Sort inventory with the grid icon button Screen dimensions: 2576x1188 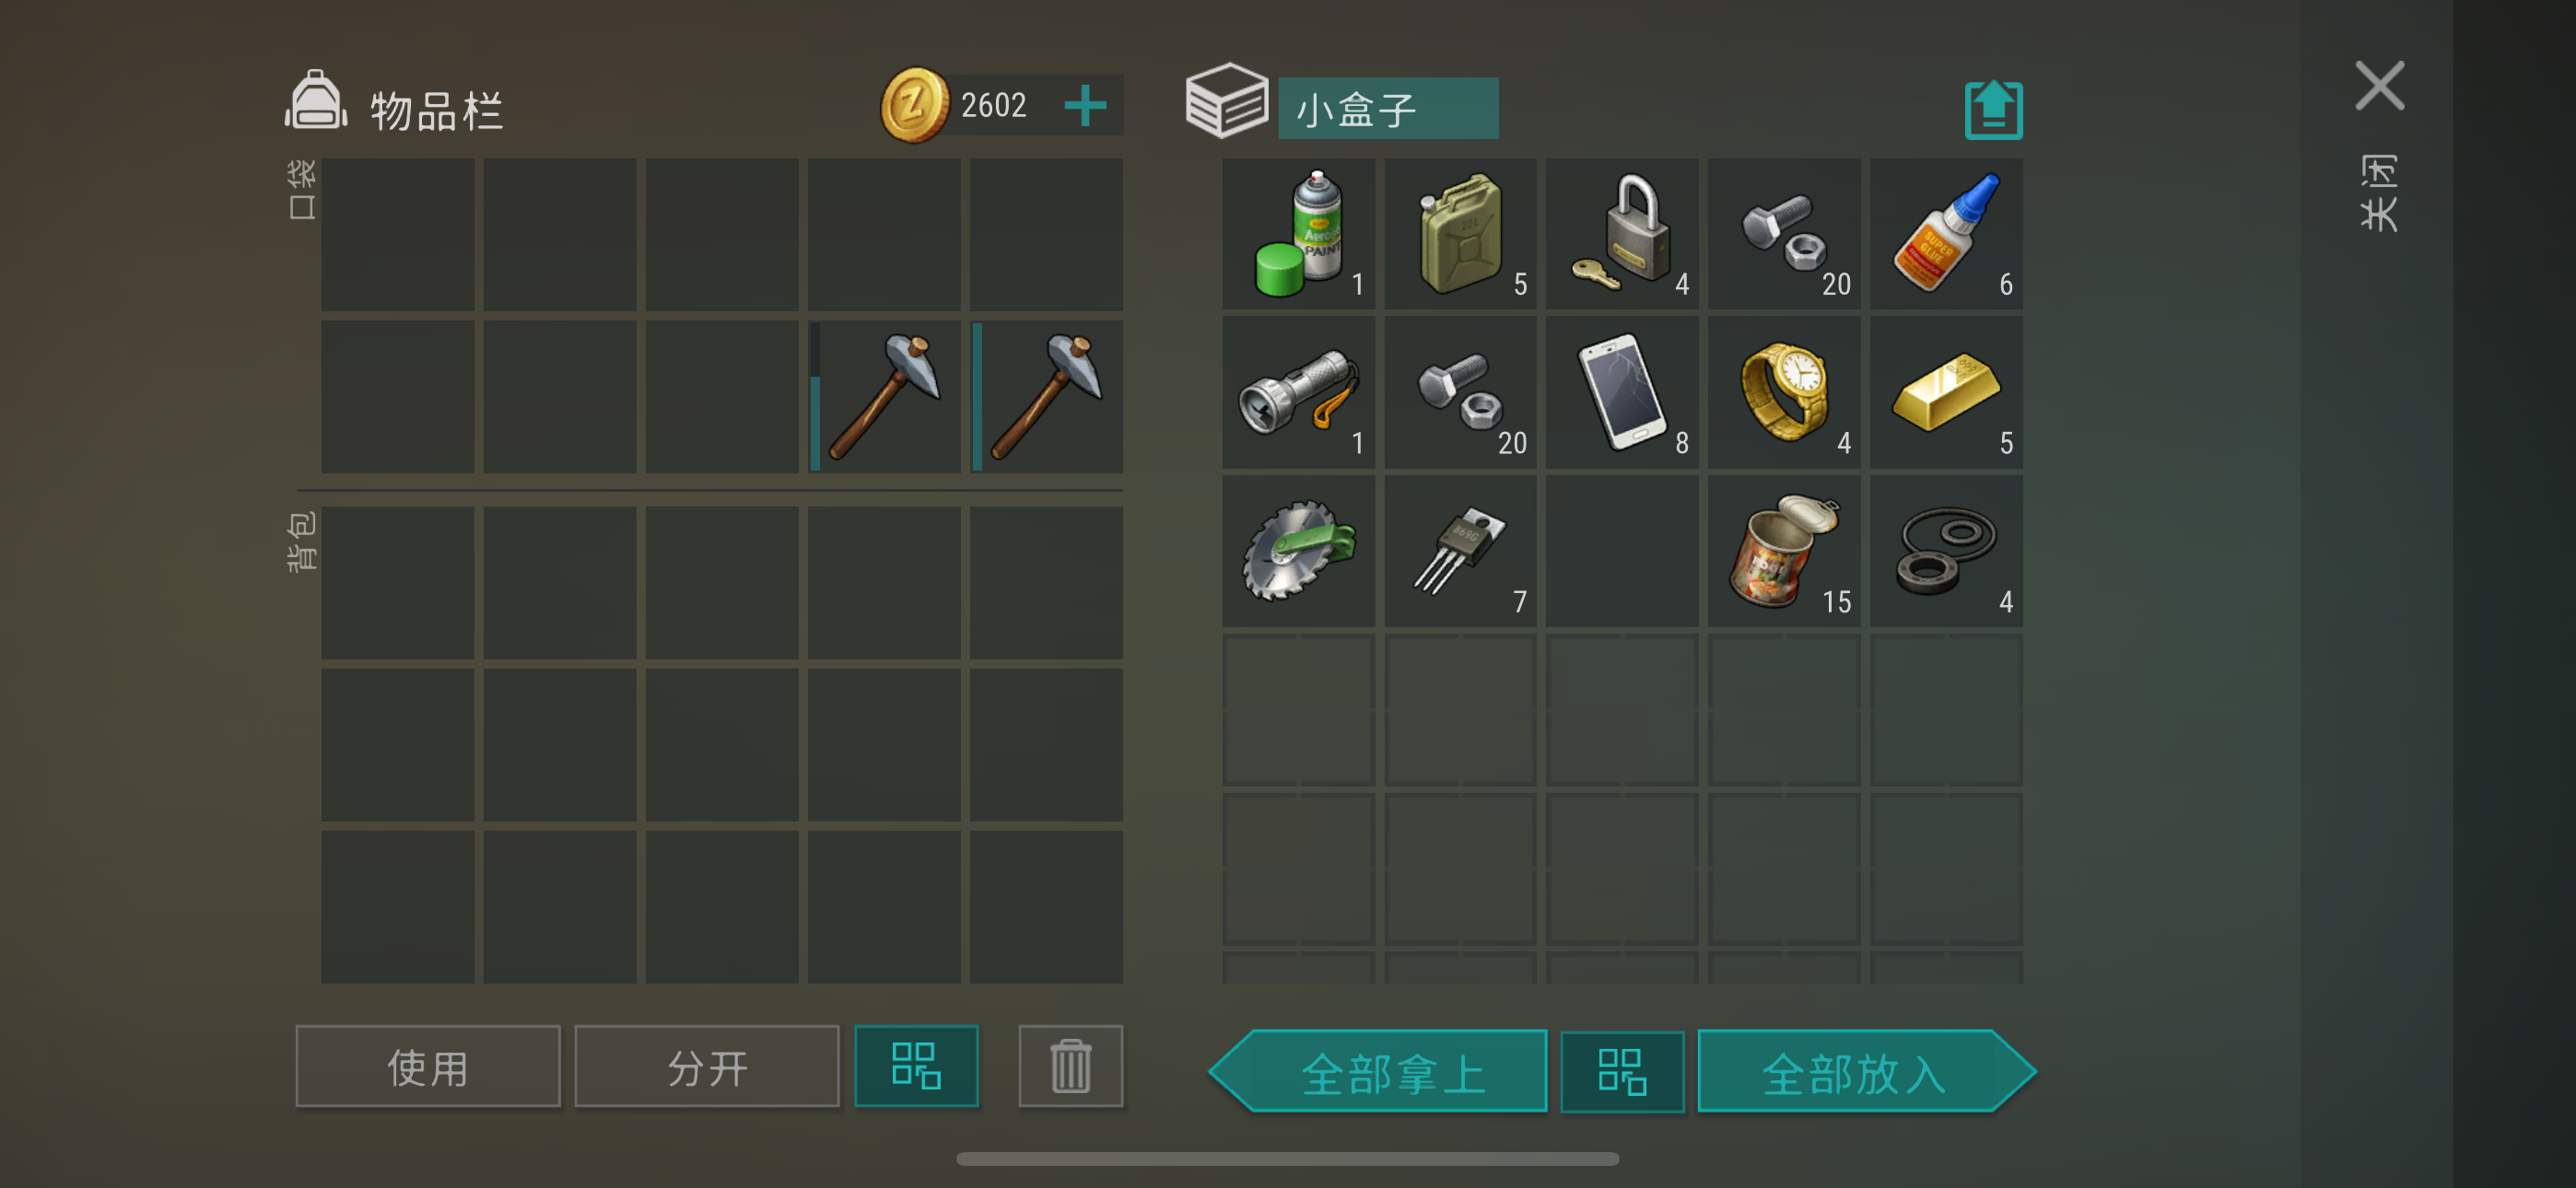tap(916, 1066)
